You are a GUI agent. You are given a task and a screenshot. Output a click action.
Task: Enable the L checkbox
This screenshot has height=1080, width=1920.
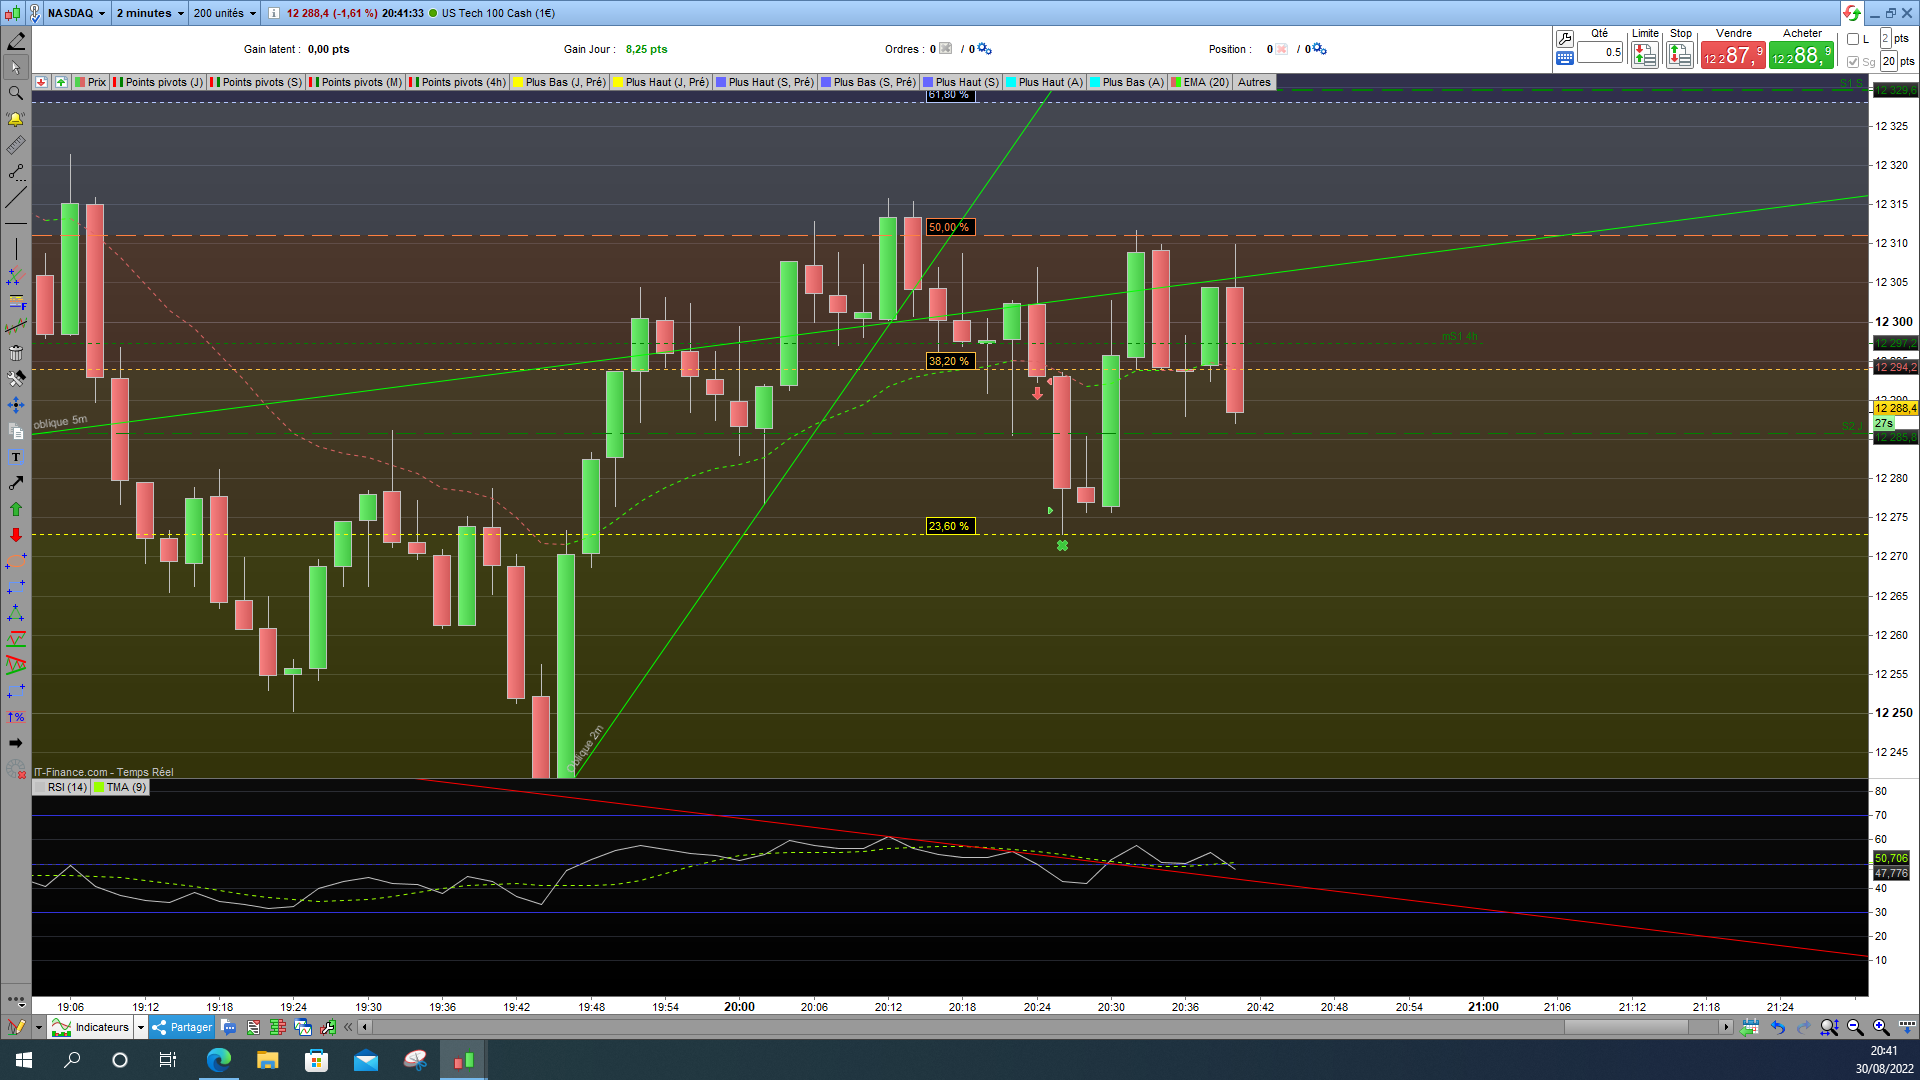coord(1853,39)
